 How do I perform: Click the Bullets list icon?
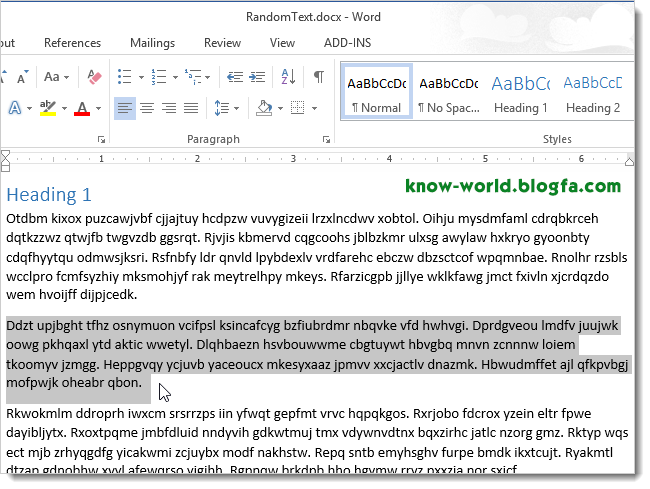tap(125, 77)
